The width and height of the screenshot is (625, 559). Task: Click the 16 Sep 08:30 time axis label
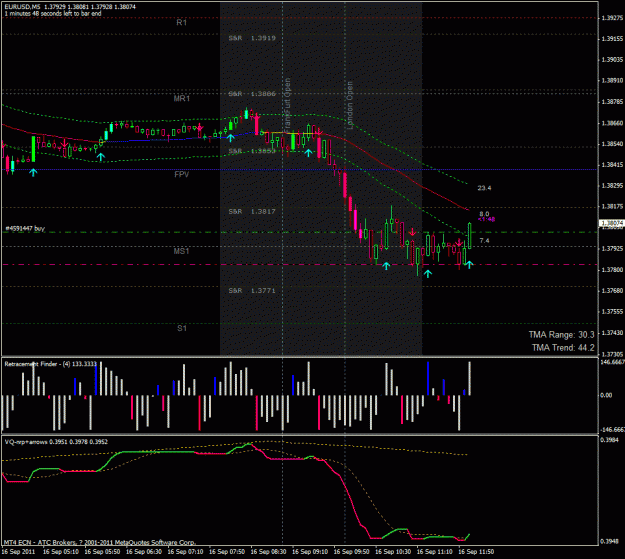tap(268, 552)
